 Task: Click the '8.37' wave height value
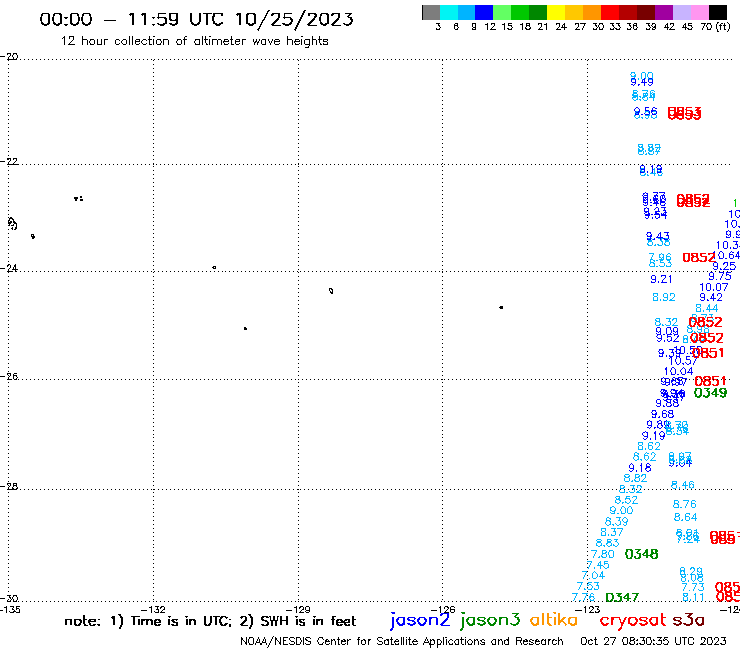(612, 532)
